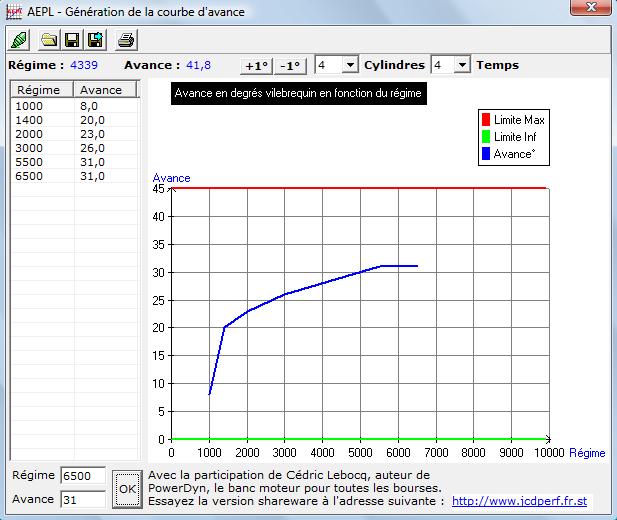Decrease advance with the -1° button

[x=290, y=66]
